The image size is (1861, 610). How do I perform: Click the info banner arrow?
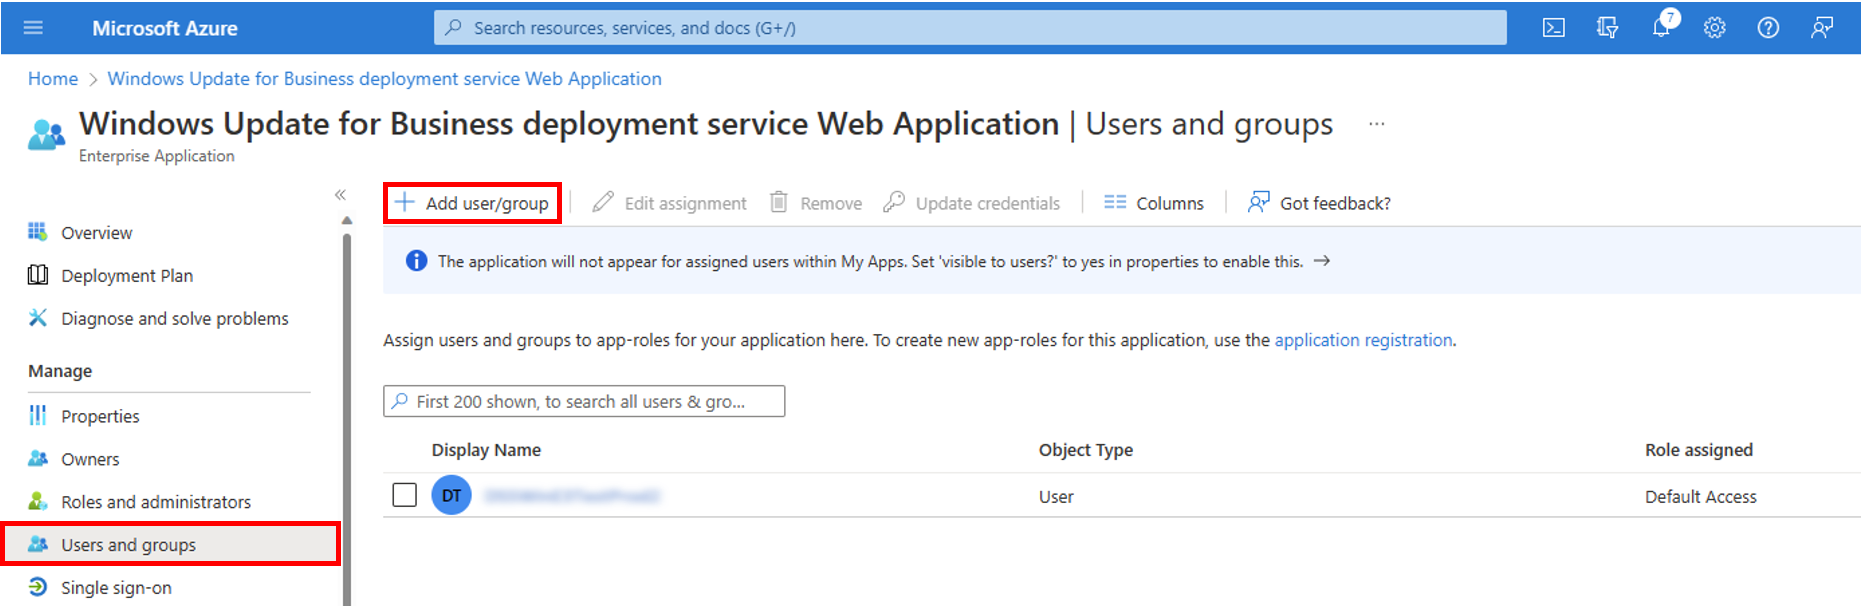pos(1322,261)
